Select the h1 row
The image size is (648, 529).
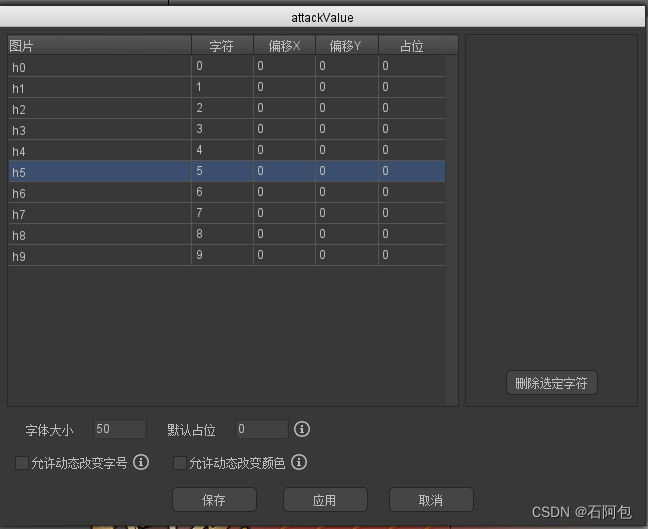(x=227, y=87)
